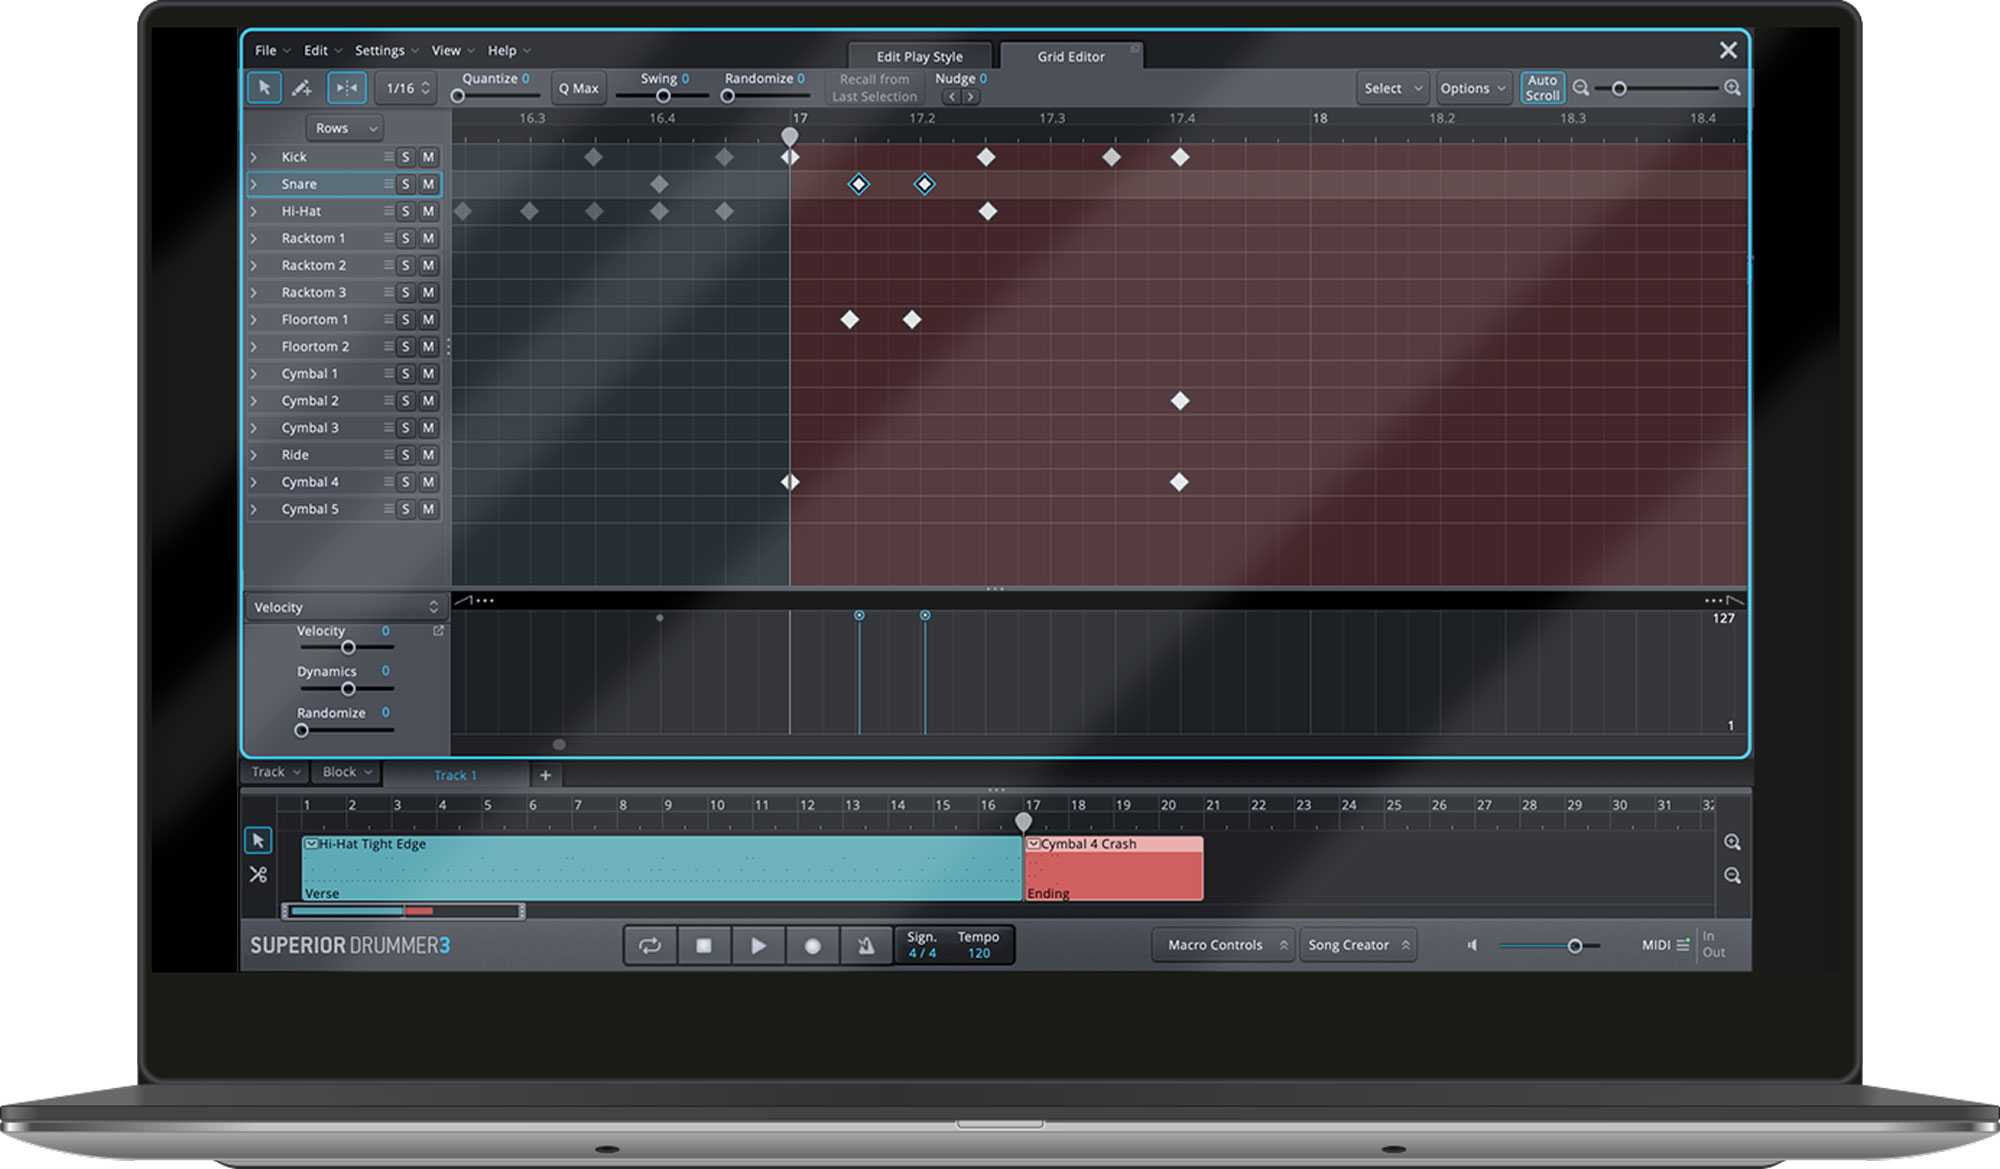The image size is (2000, 1169).
Task: Open the Rows dropdown
Action: 344,128
